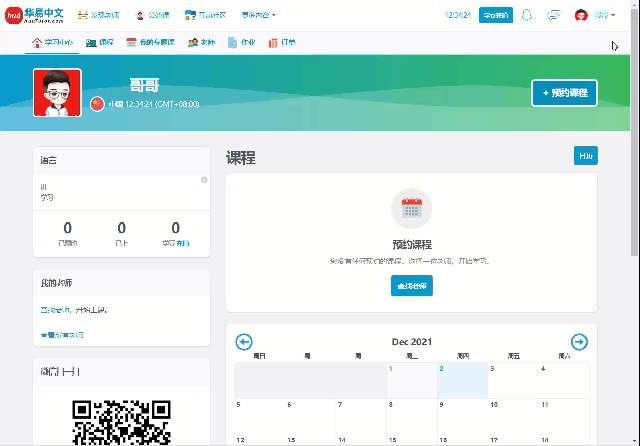Go to previous month with left arrow
The image size is (640, 446).
[x=244, y=342]
